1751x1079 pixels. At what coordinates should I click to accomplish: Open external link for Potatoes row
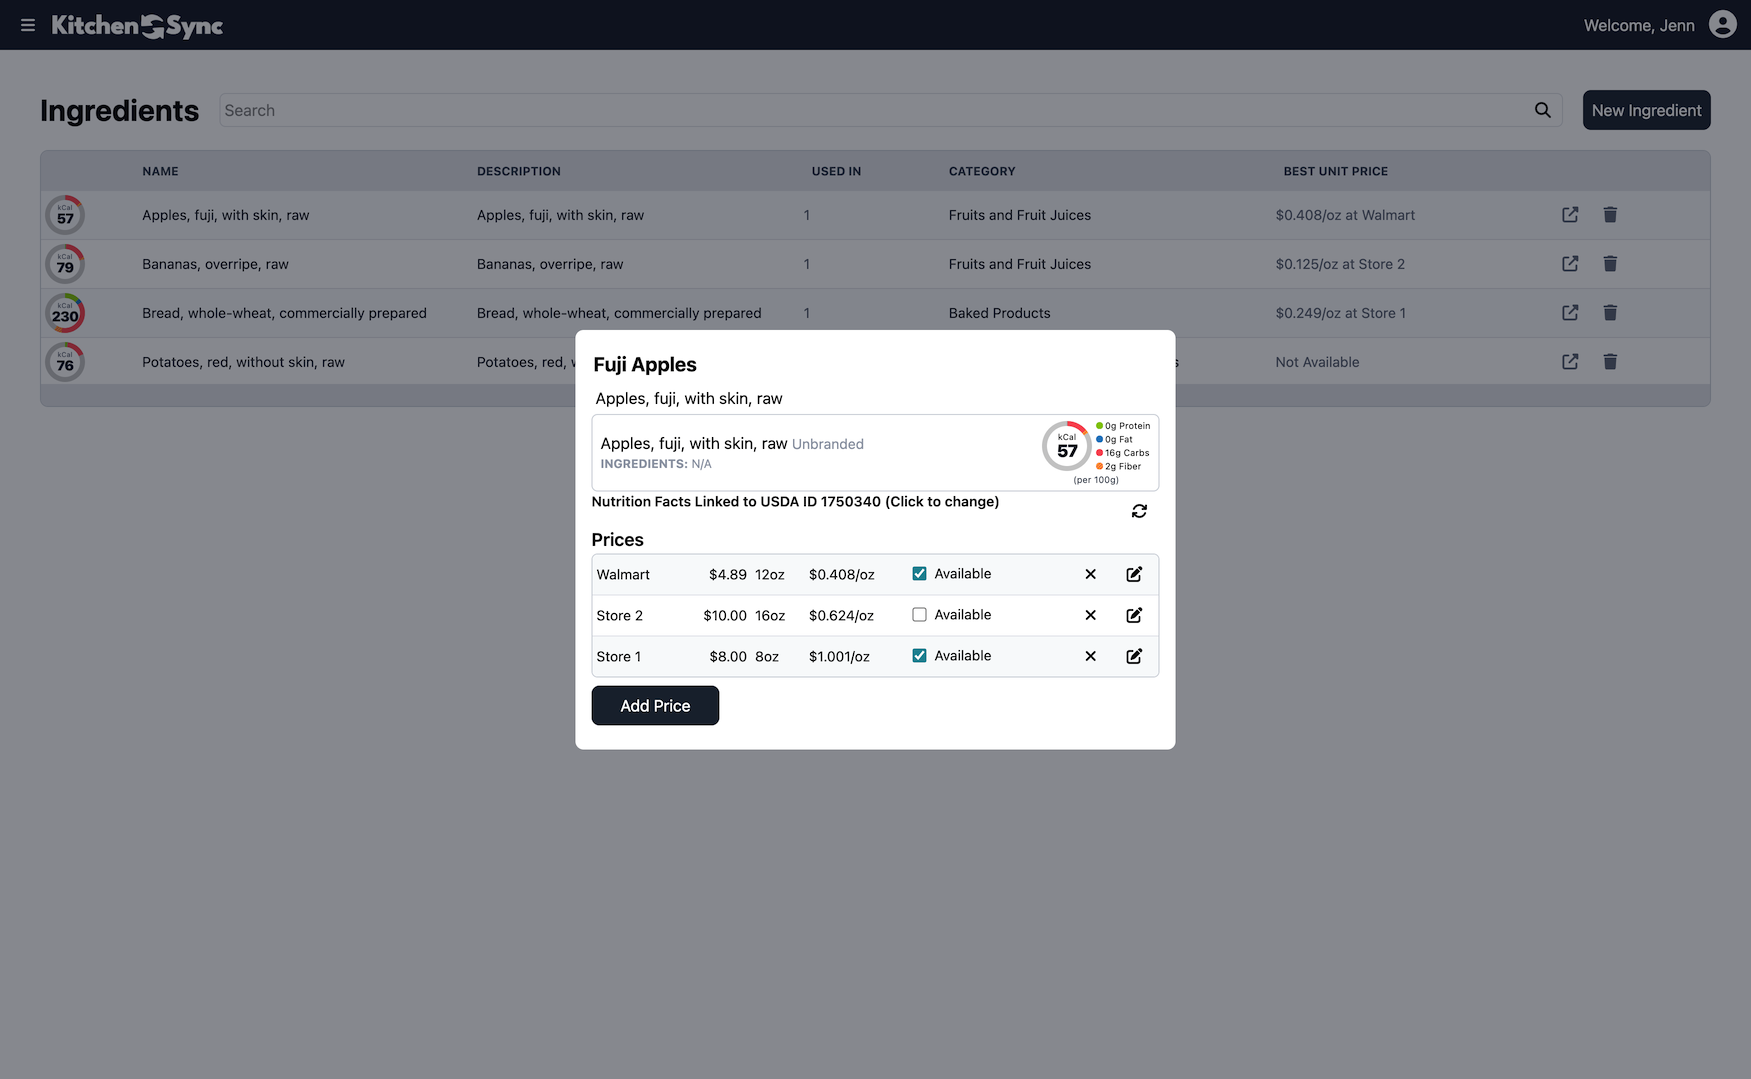click(x=1569, y=362)
